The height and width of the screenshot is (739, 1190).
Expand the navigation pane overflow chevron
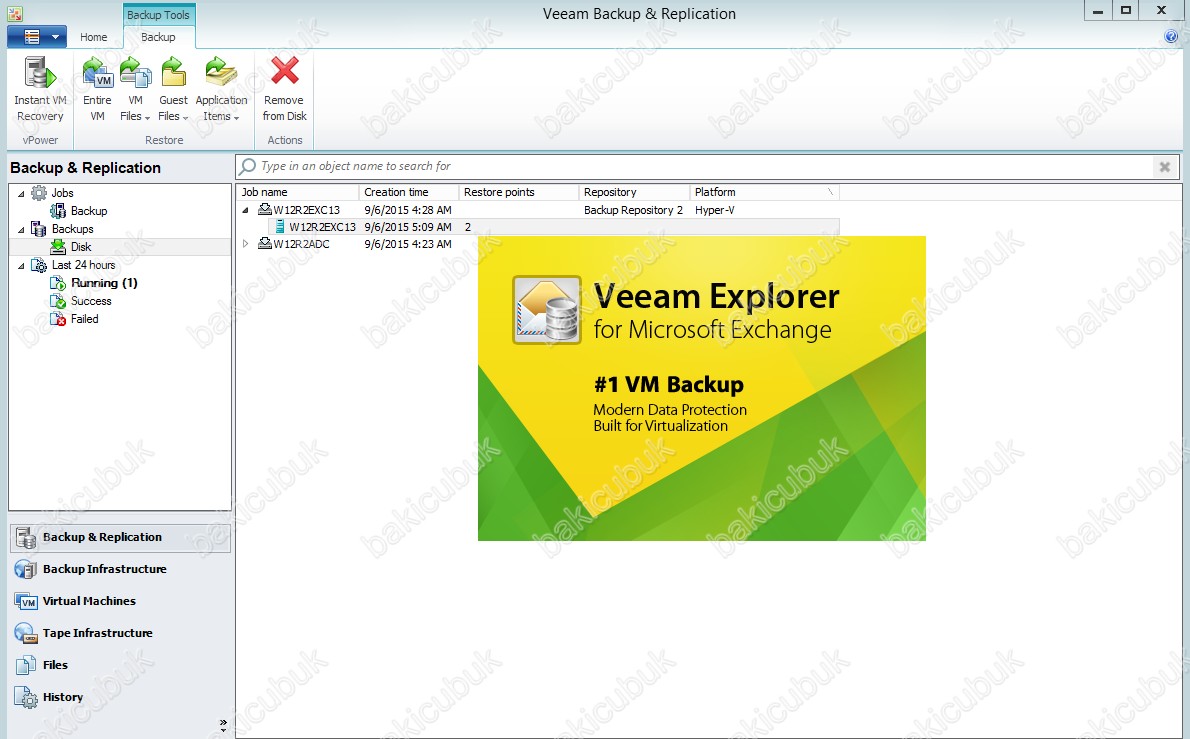223,725
